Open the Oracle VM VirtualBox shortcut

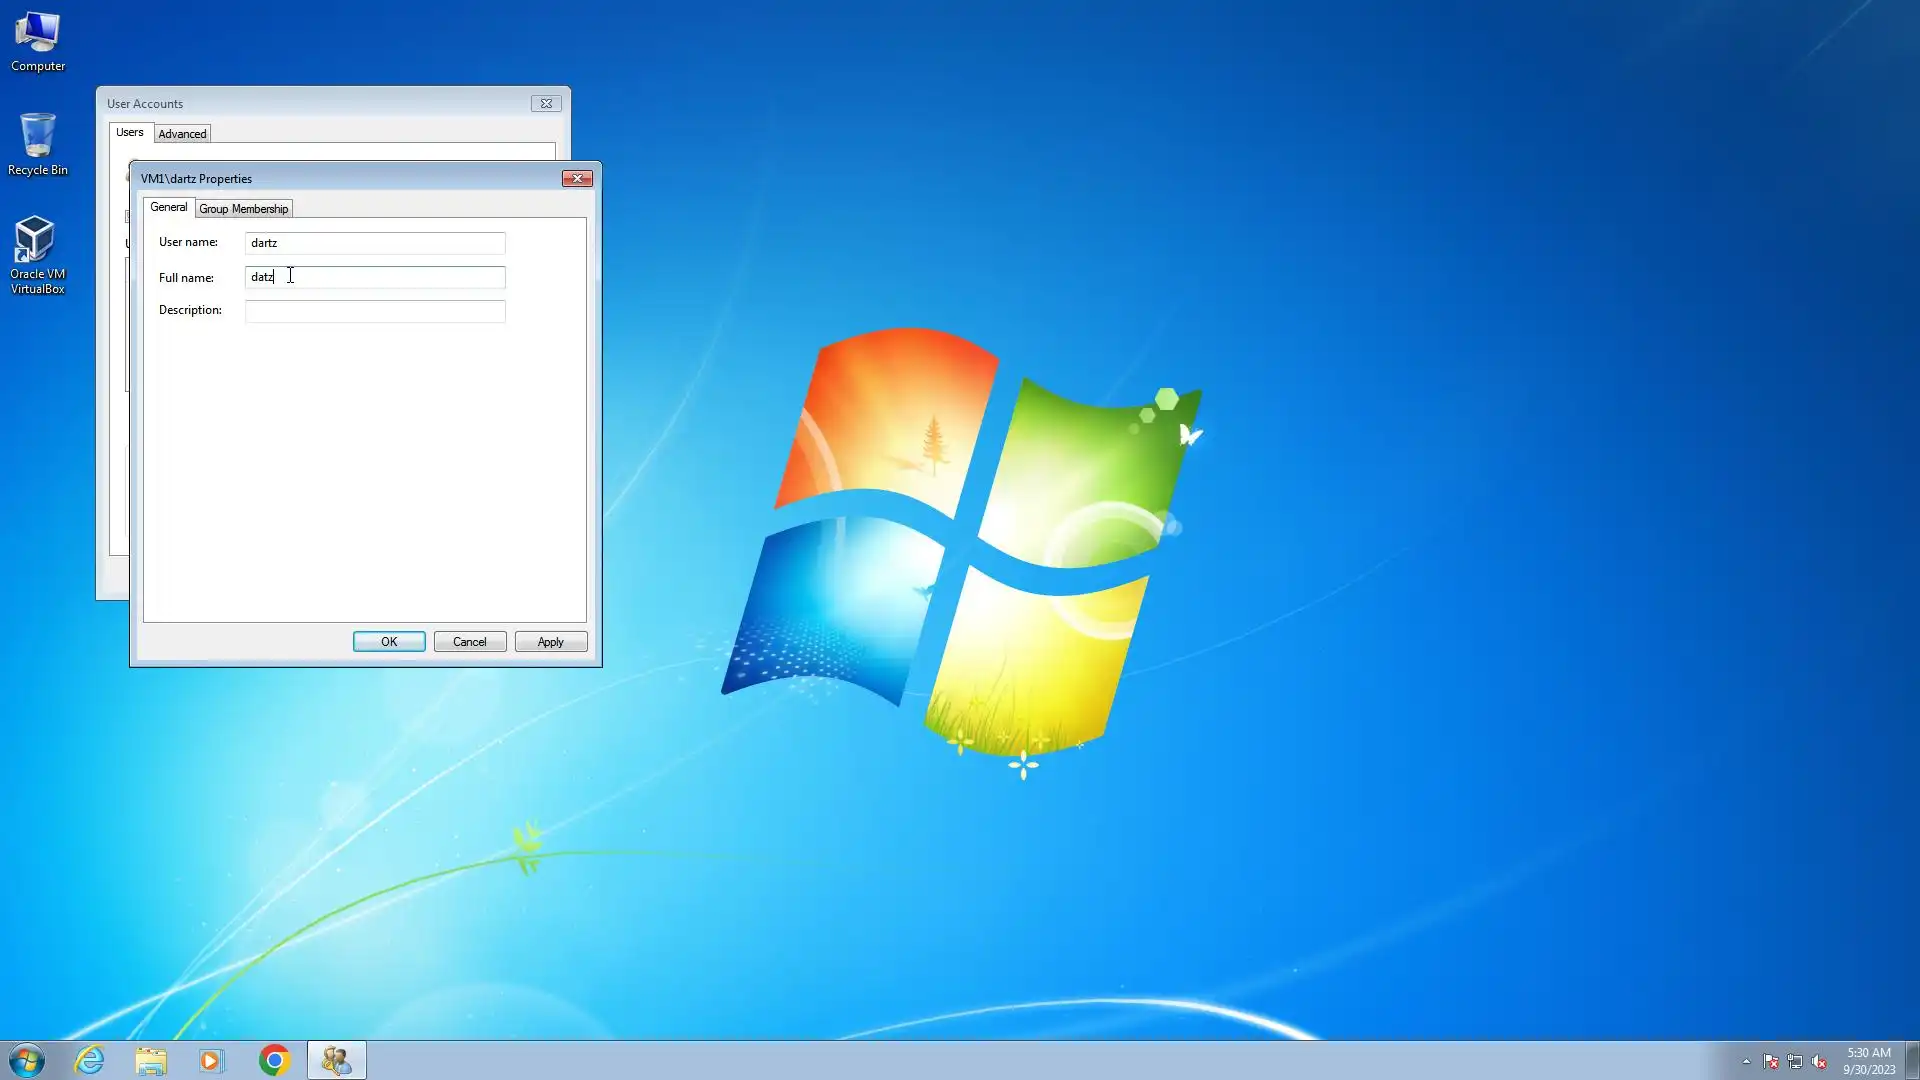point(37,255)
